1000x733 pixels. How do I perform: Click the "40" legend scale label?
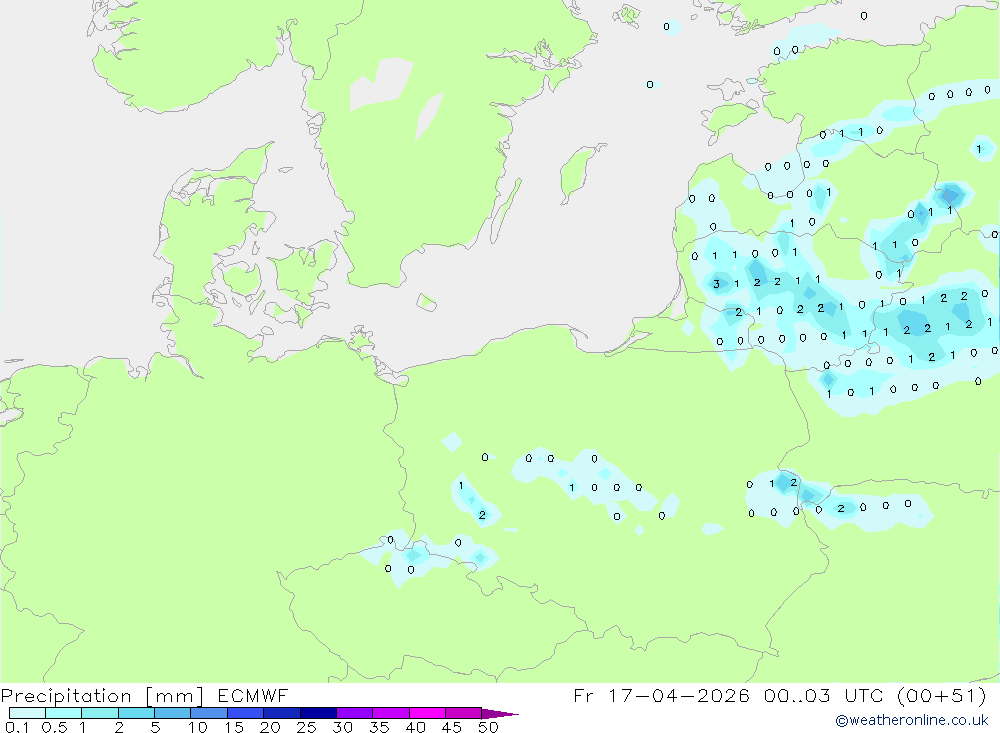(416, 727)
